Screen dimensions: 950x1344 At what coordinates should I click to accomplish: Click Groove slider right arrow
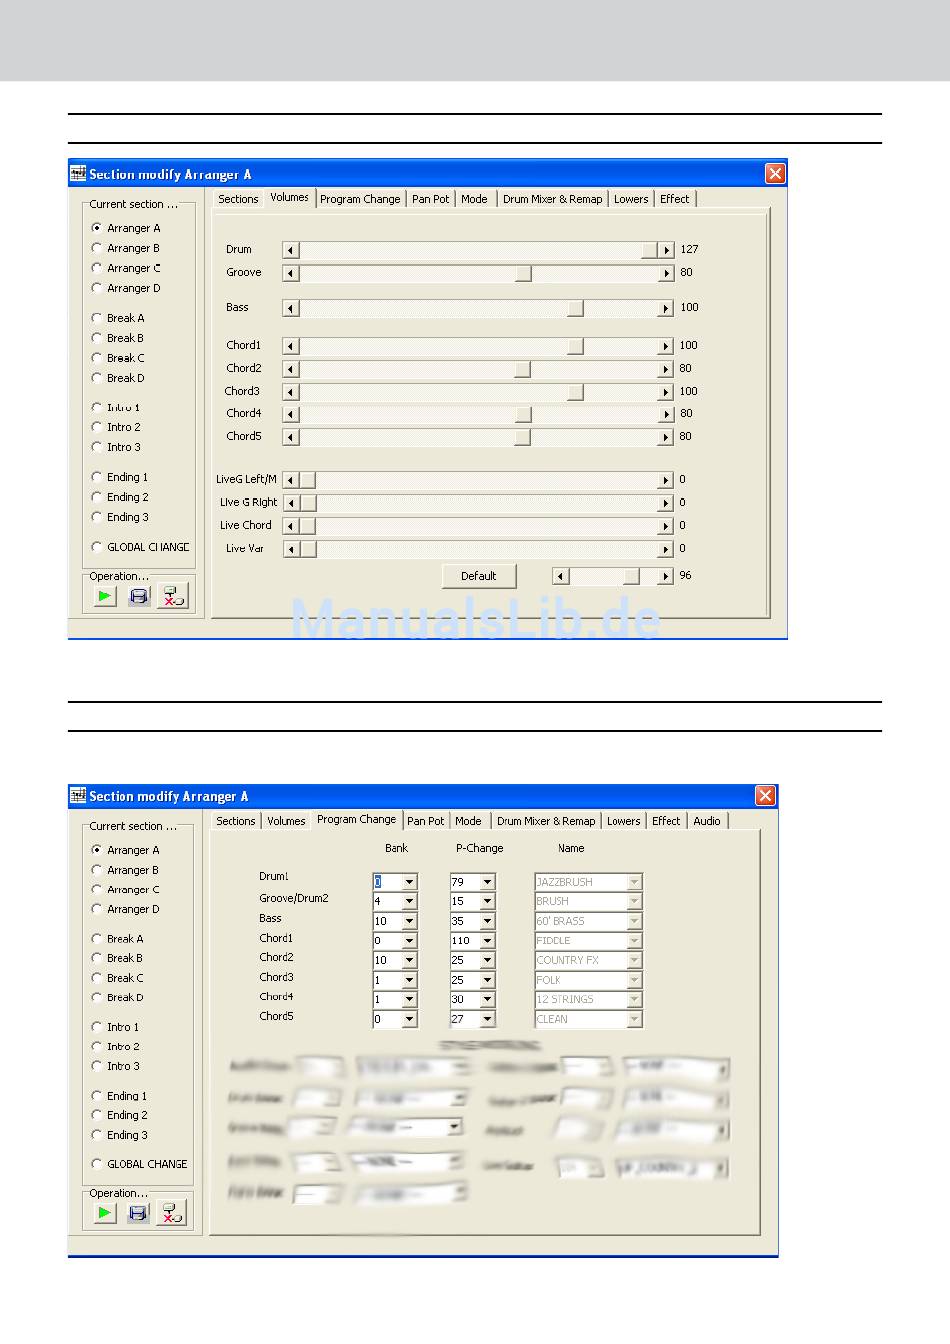click(666, 273)
